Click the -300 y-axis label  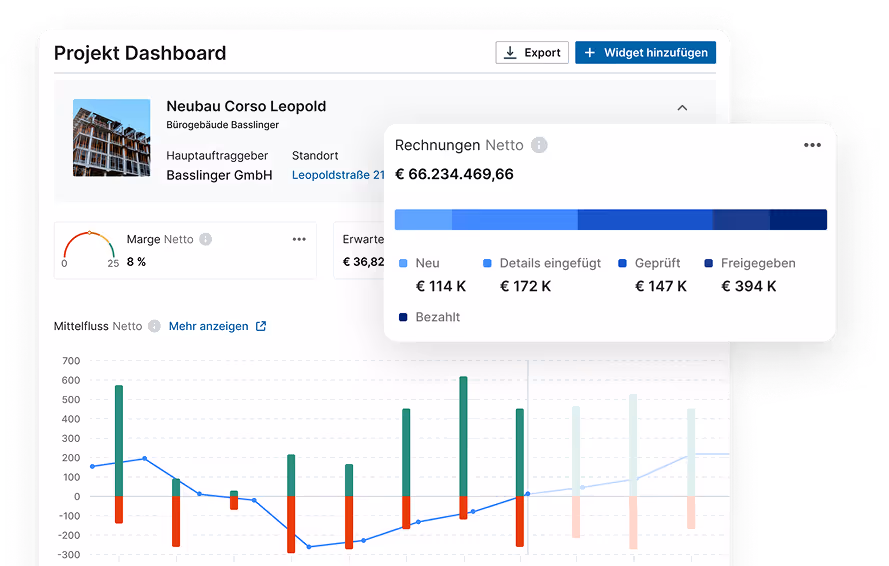click(x=71, y=555)
